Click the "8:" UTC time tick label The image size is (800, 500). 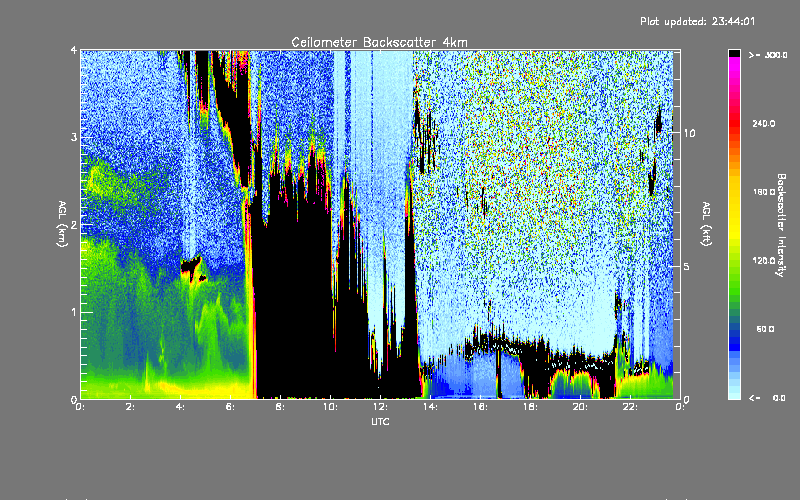coord(280,407)
